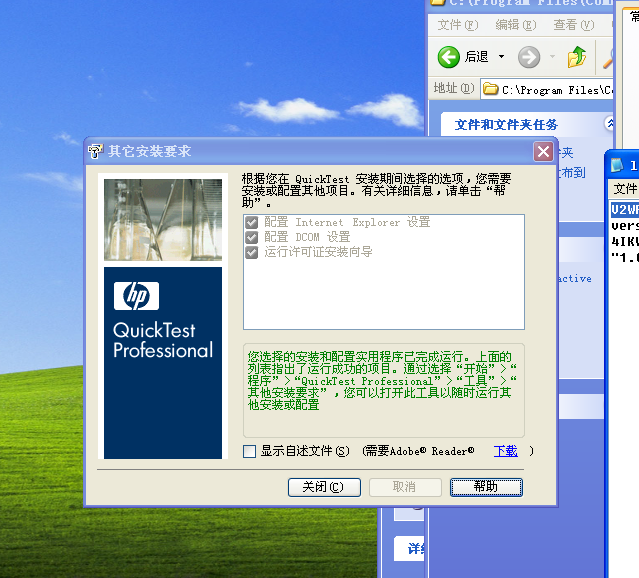
Task: Click the installer icon in the dialog title bar
Action: click(x=95, y=151)
